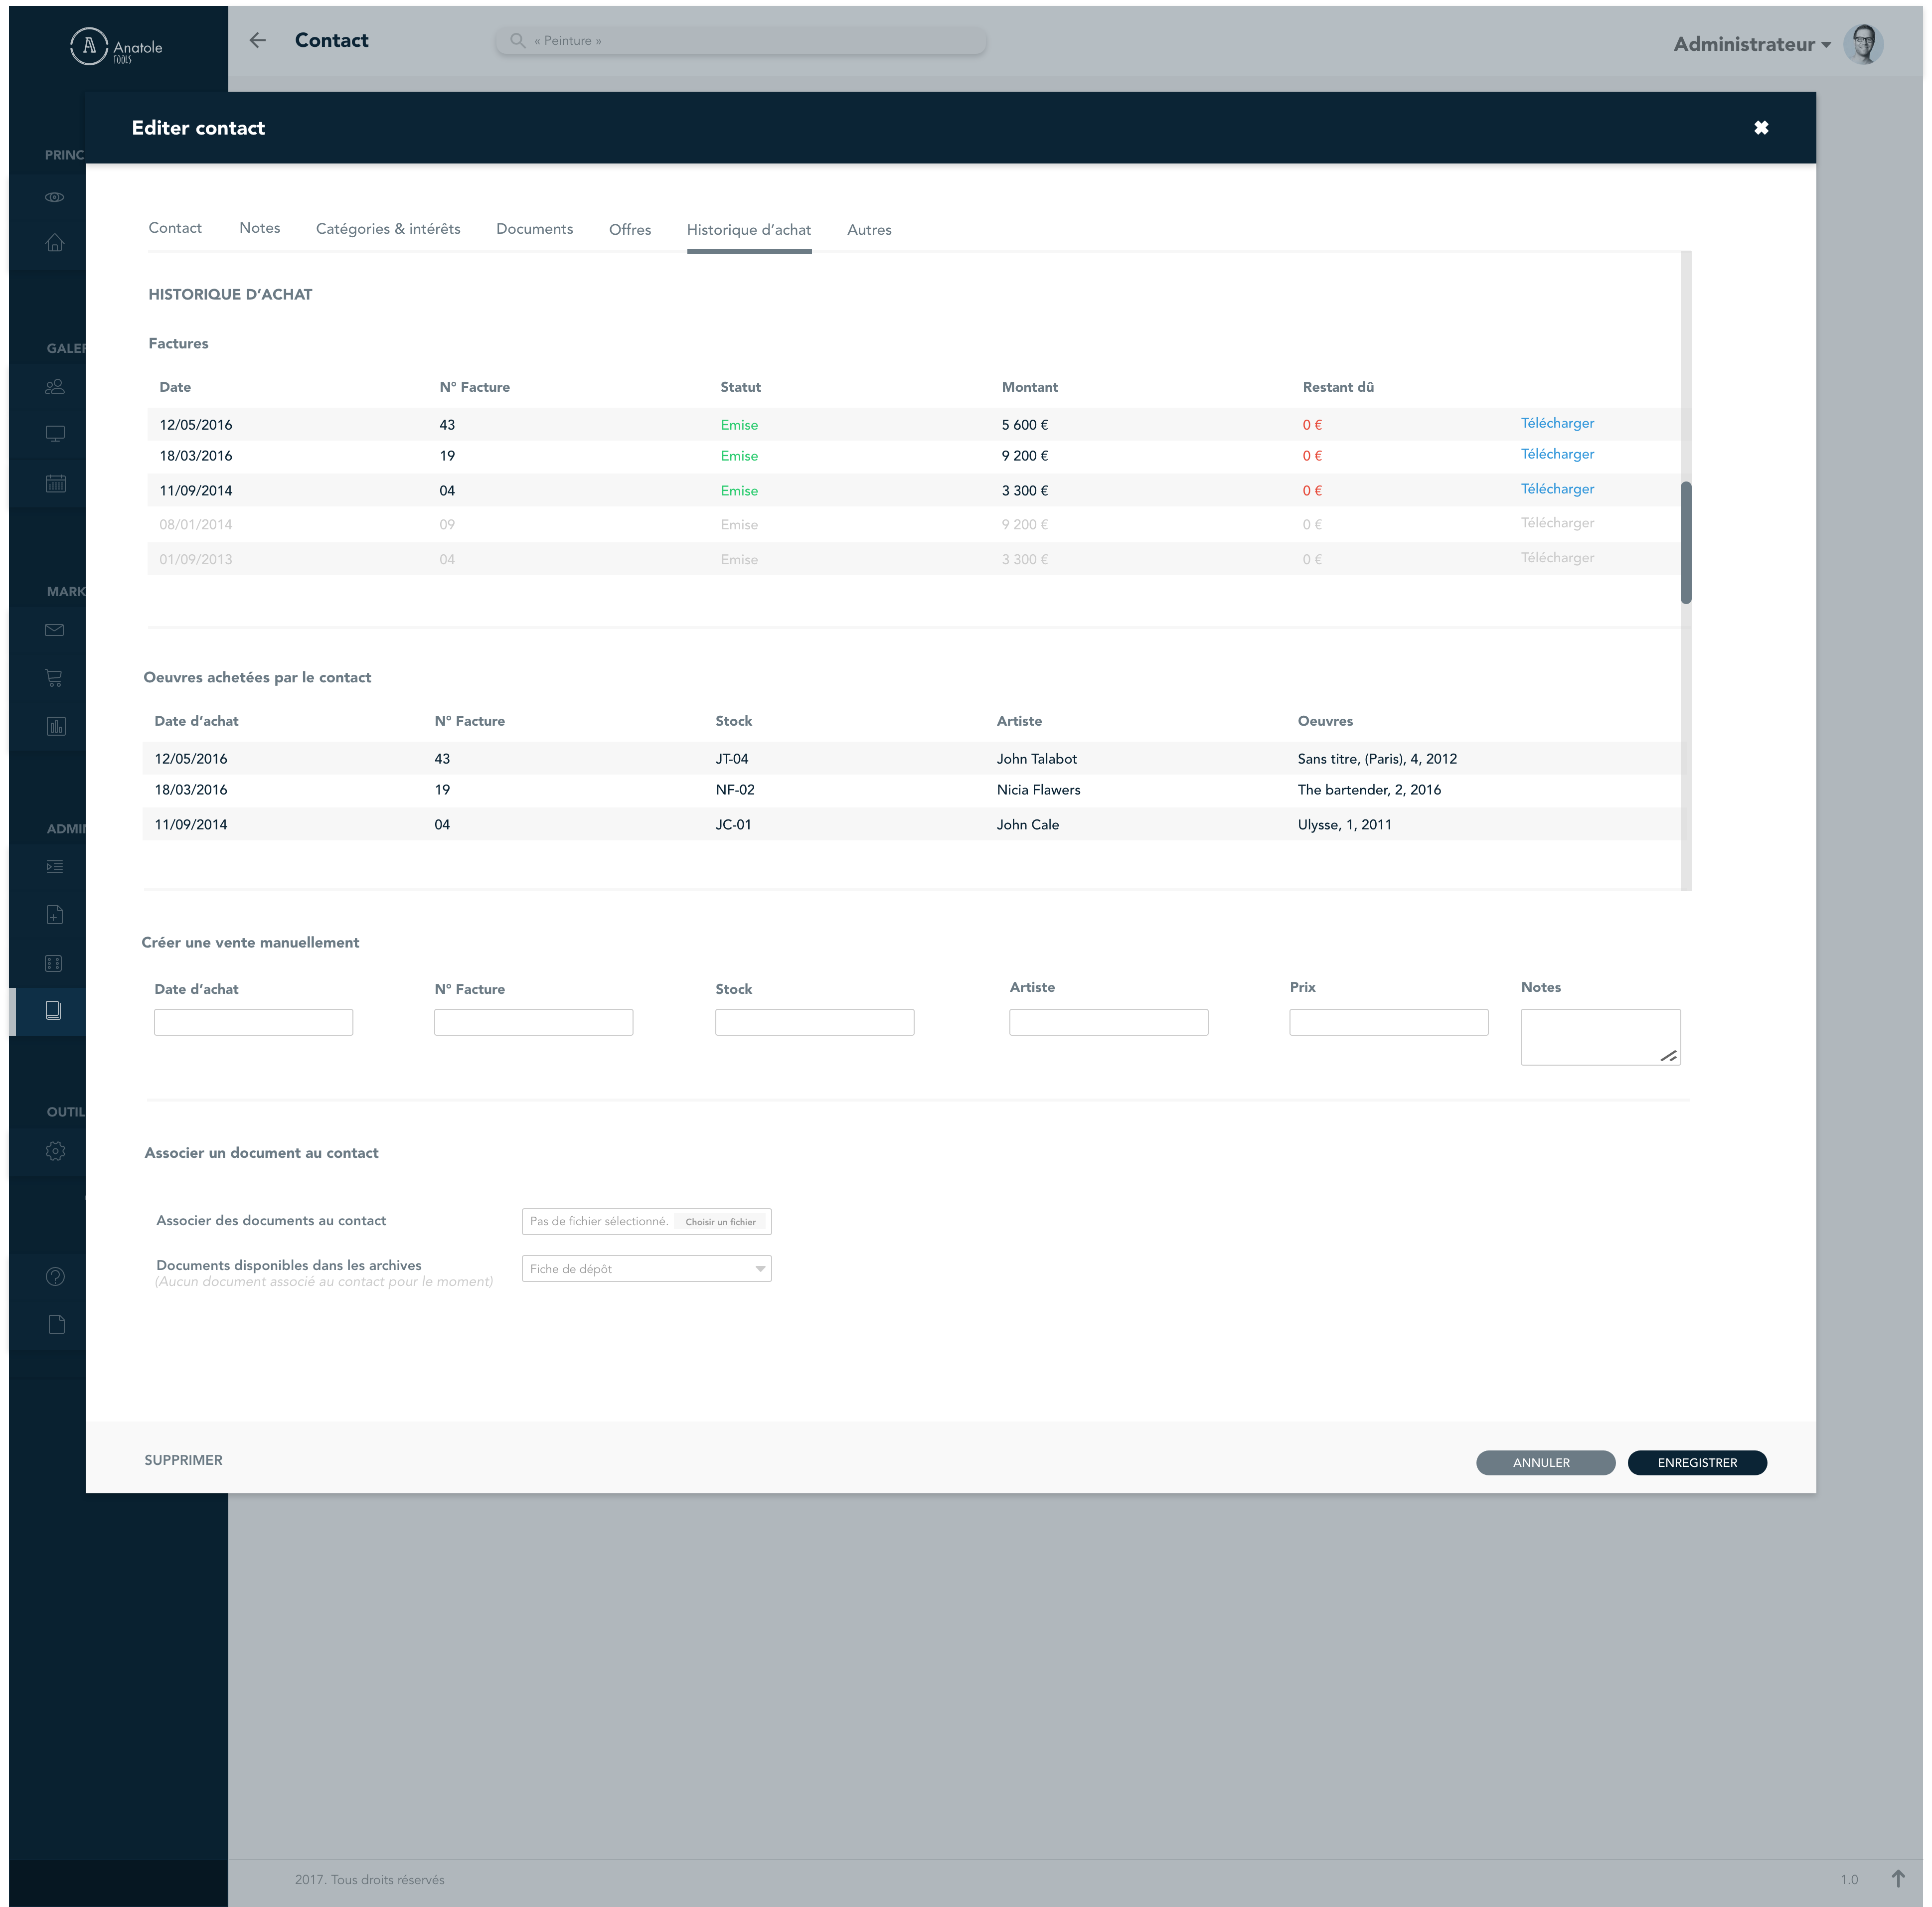
Task: Open the Autres tab
Action: click(869, 230)
